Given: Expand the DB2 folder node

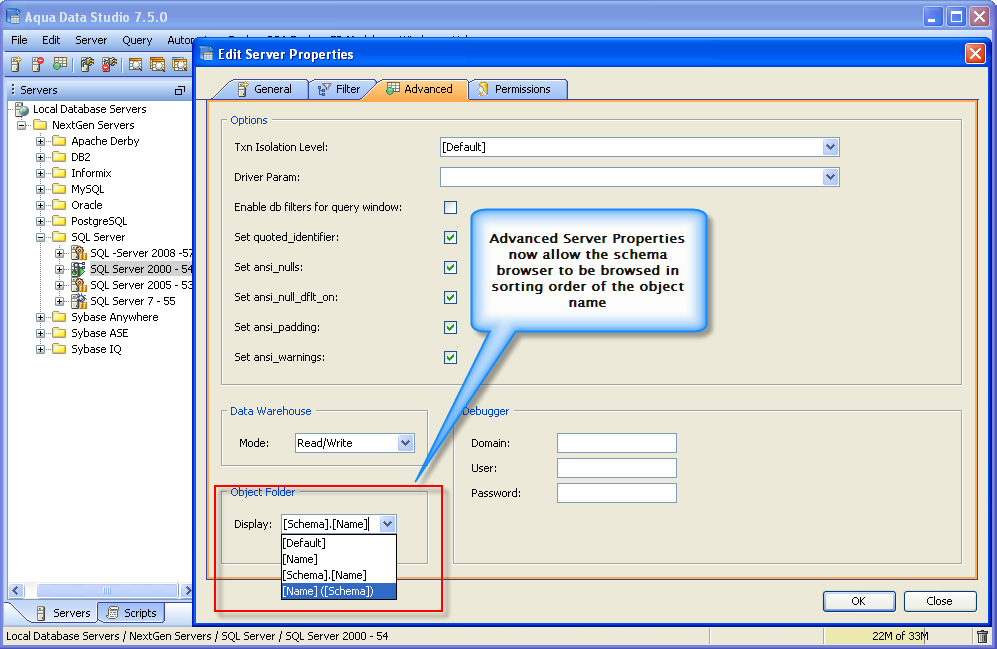Looking at the screenshot, I should [x=41, y=157].
